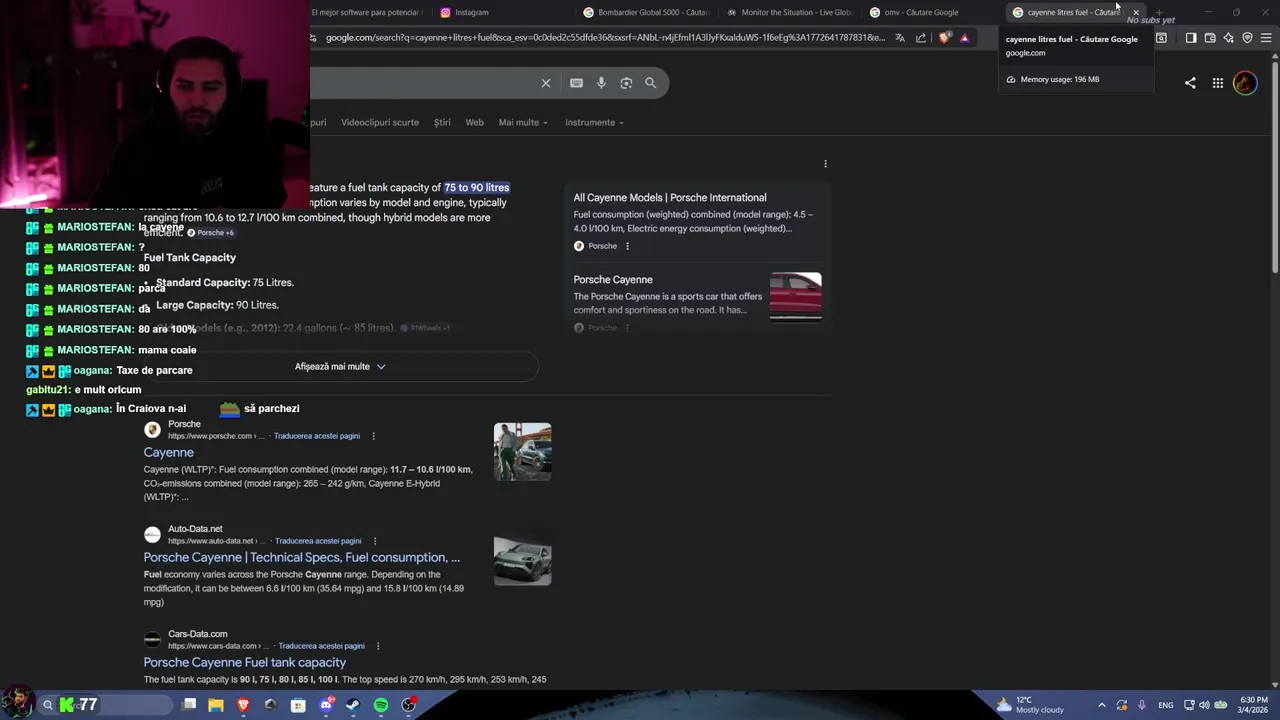
Task: Open File Explorer from the taskbar
Action: click(x=216, y=705)
